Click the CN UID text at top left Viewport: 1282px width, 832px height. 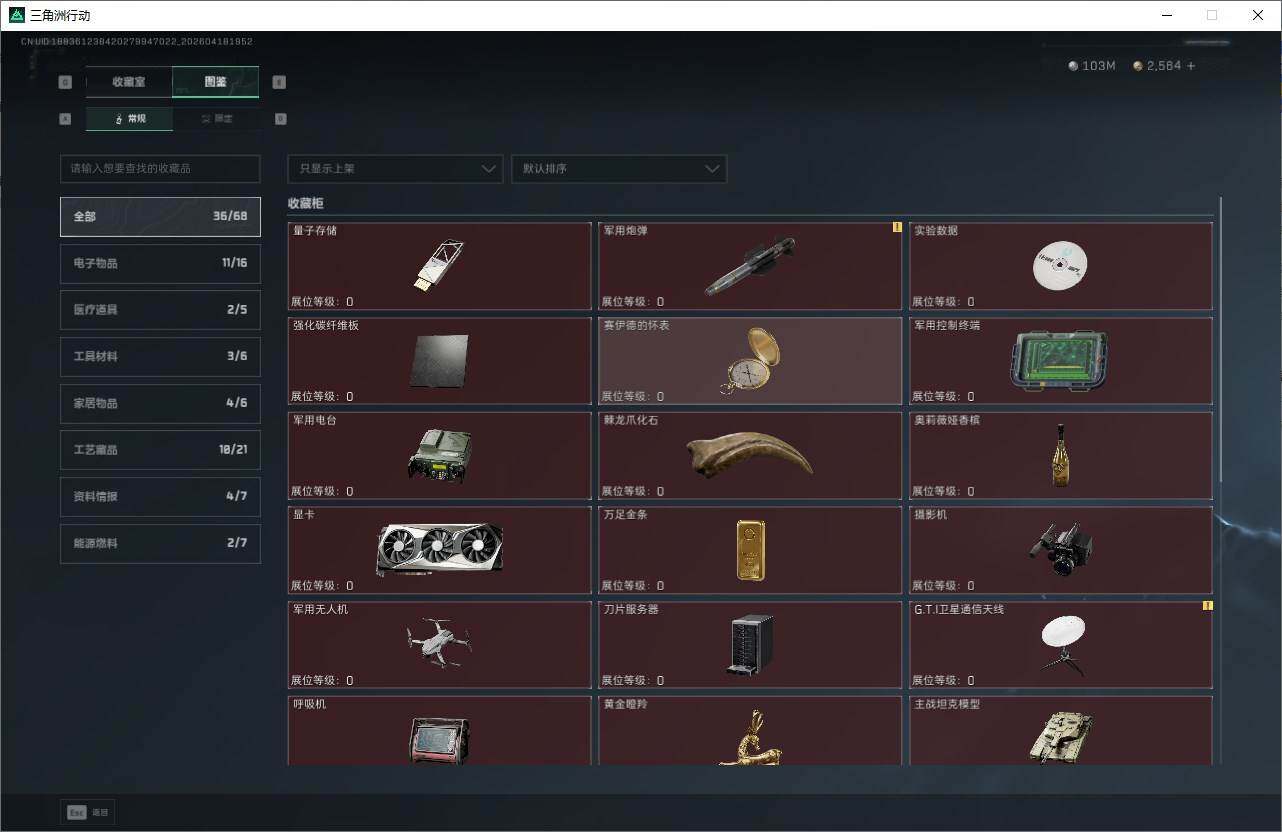pos(137,42)
